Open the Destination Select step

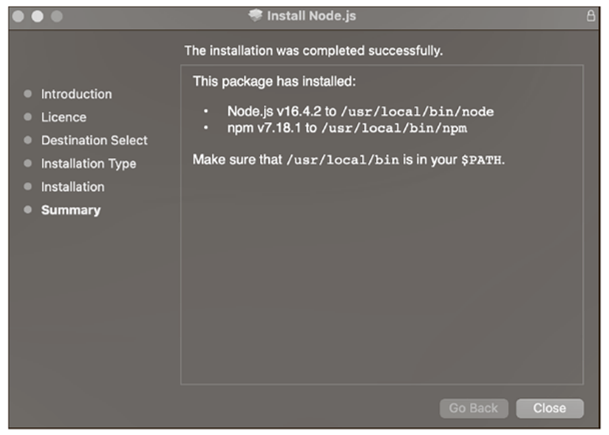click(94, 140)
